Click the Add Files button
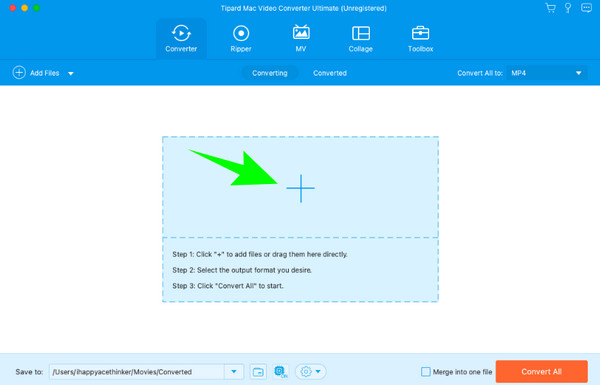Screen dimensions: 600x385 (36, 73)
